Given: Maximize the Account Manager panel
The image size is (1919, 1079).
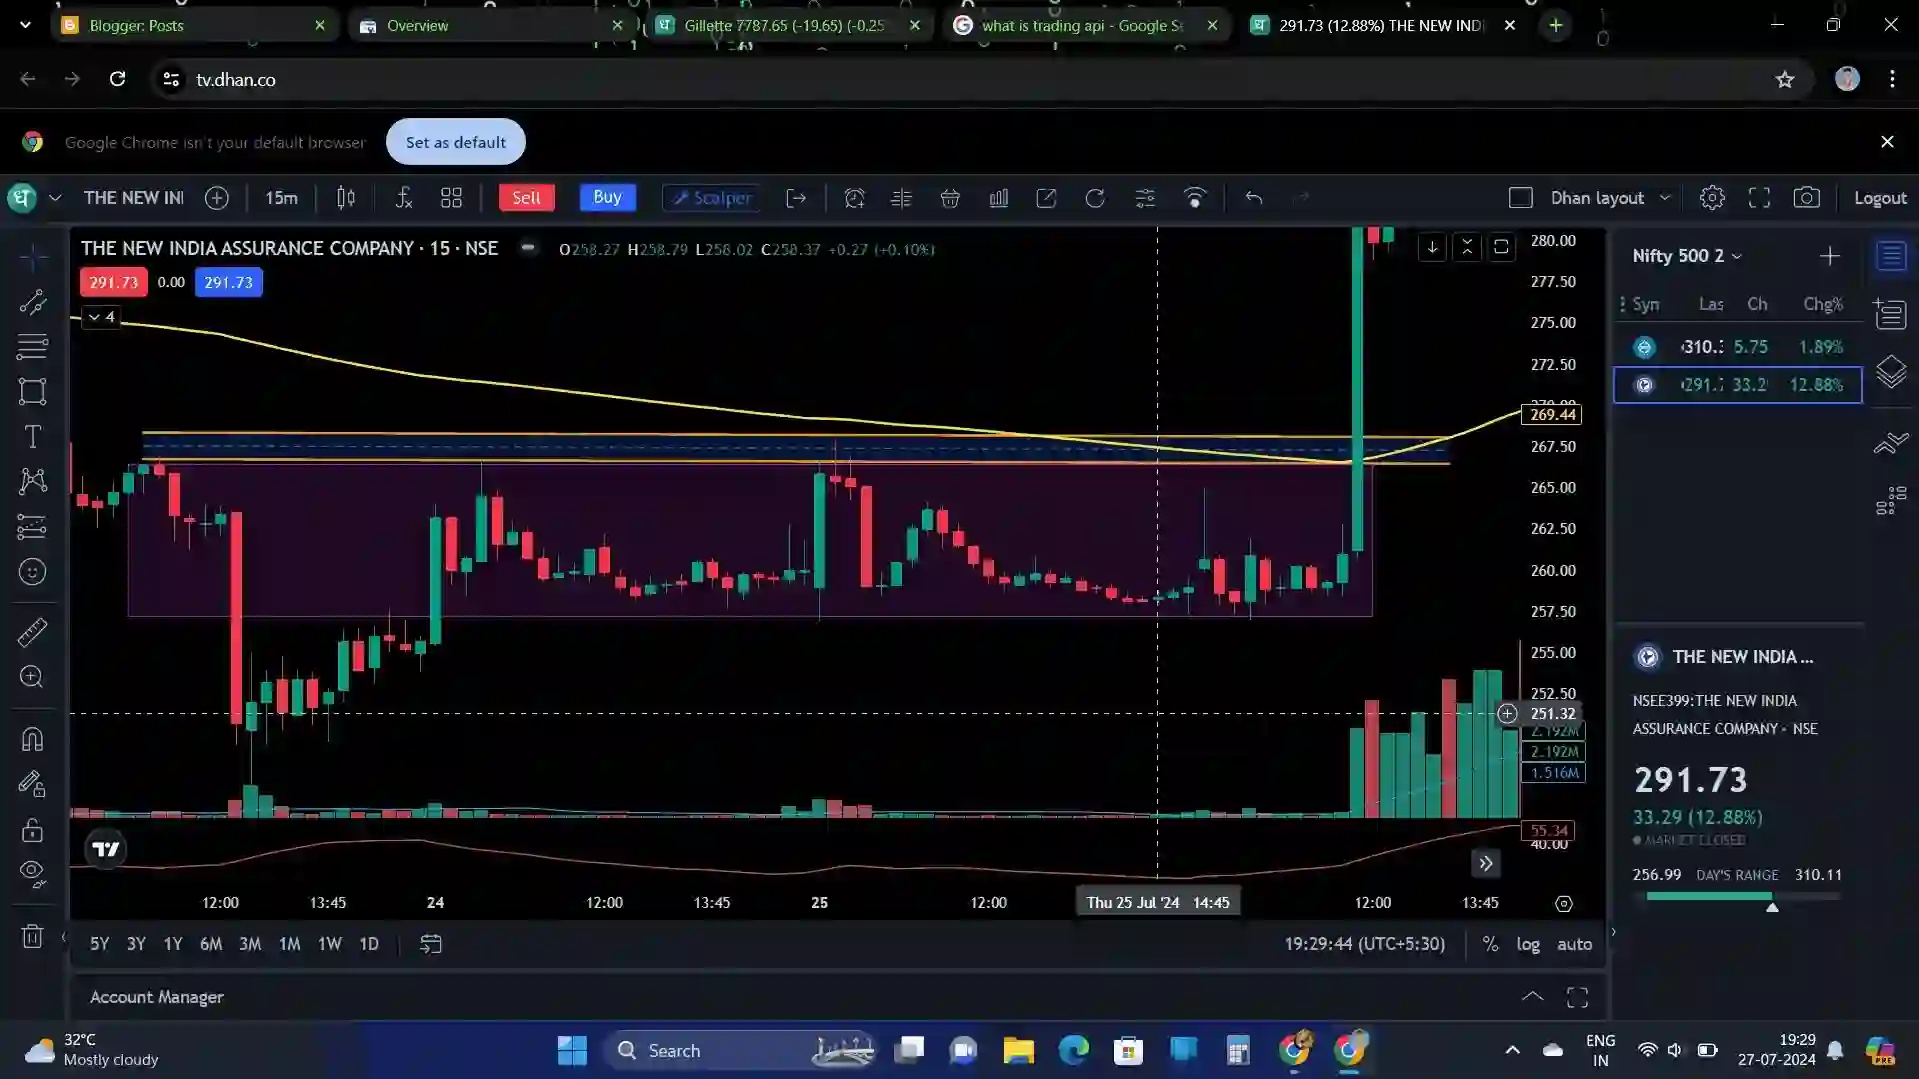Looking at the screenshot, I should [1577, 997].
